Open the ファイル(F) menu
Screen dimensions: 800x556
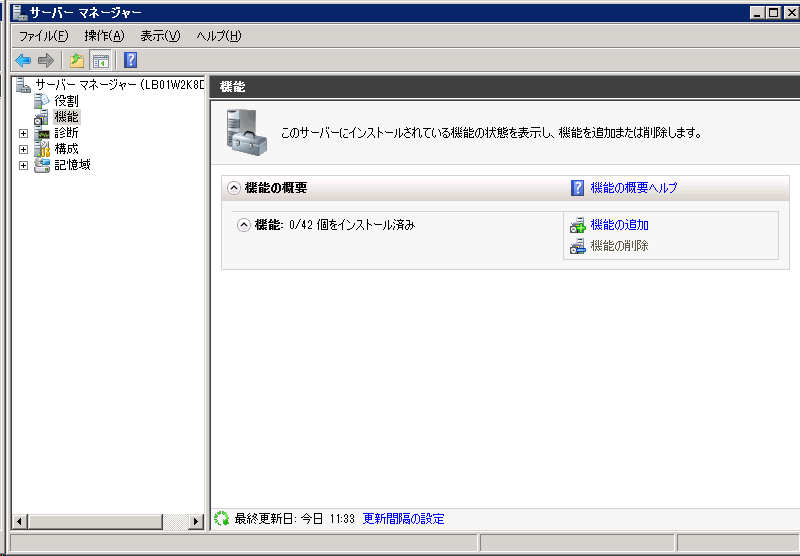(43, 36)
